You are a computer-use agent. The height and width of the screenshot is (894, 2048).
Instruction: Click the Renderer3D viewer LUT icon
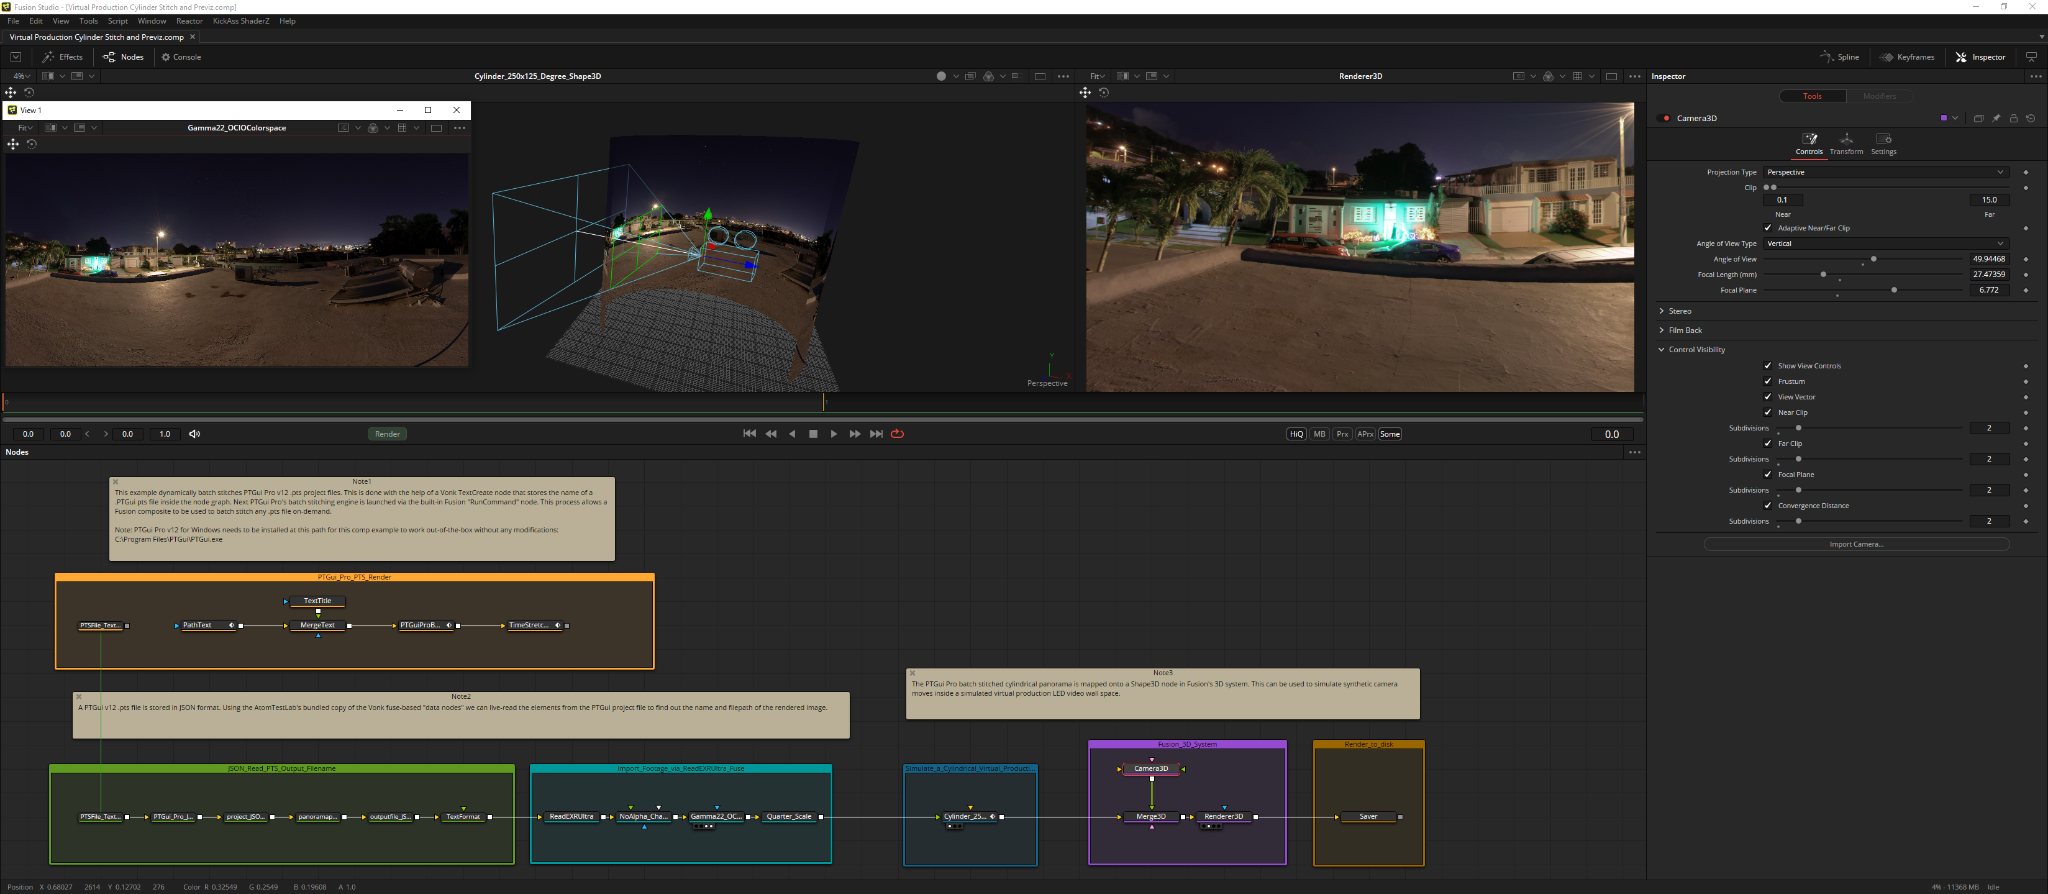[x=1548, y=76]
